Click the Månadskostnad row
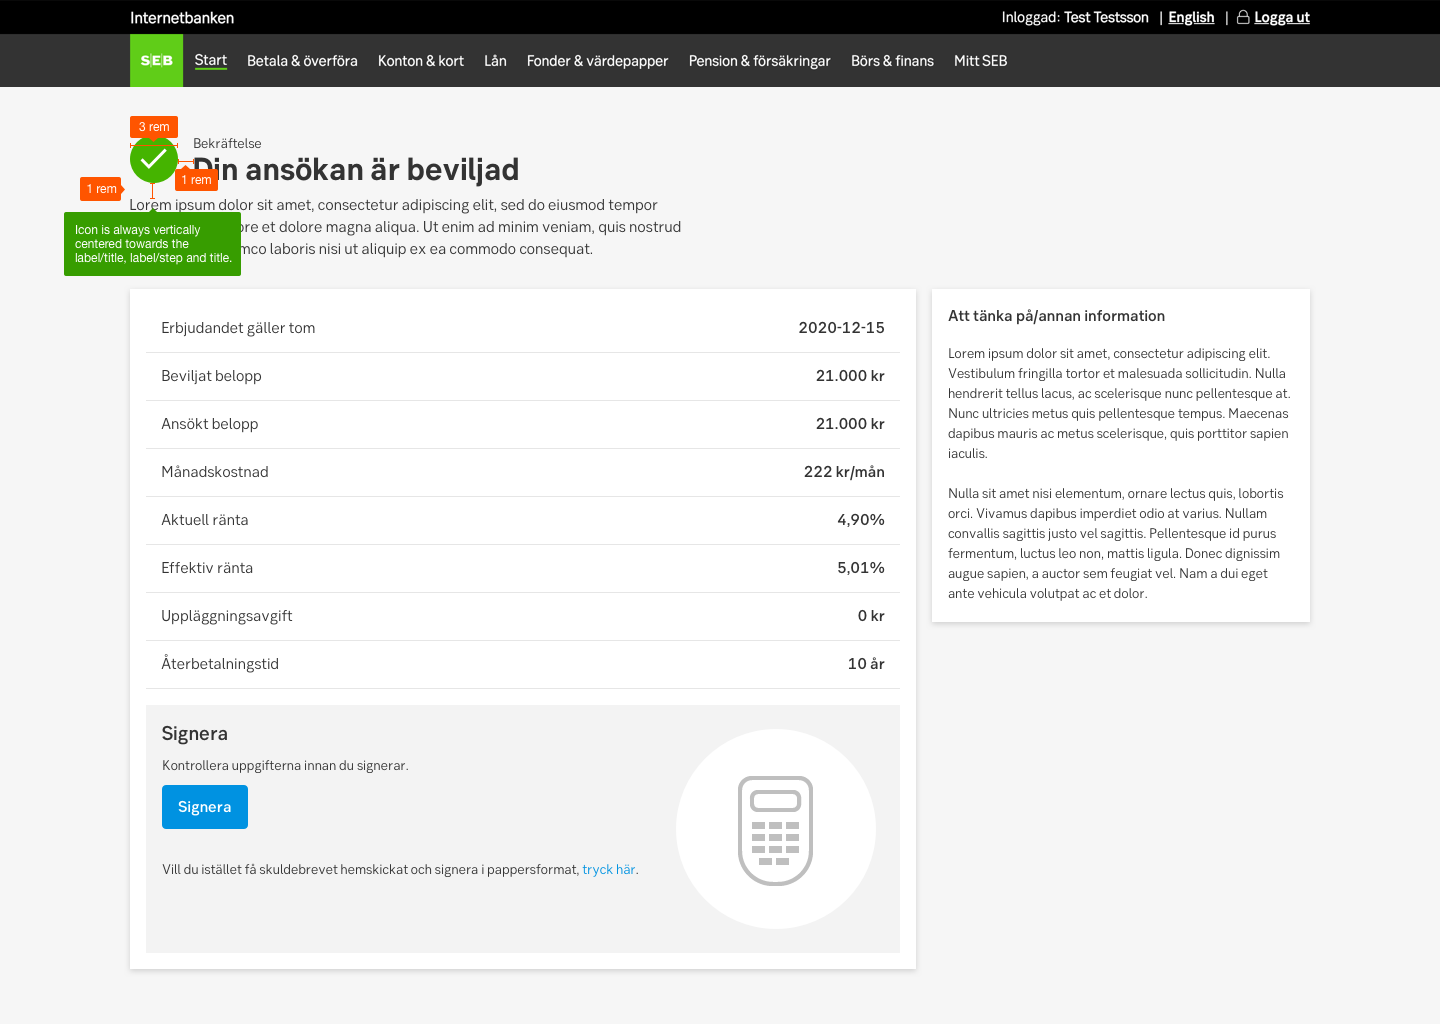Viewport: 1440px width, 1024px height. click(522, 472)
